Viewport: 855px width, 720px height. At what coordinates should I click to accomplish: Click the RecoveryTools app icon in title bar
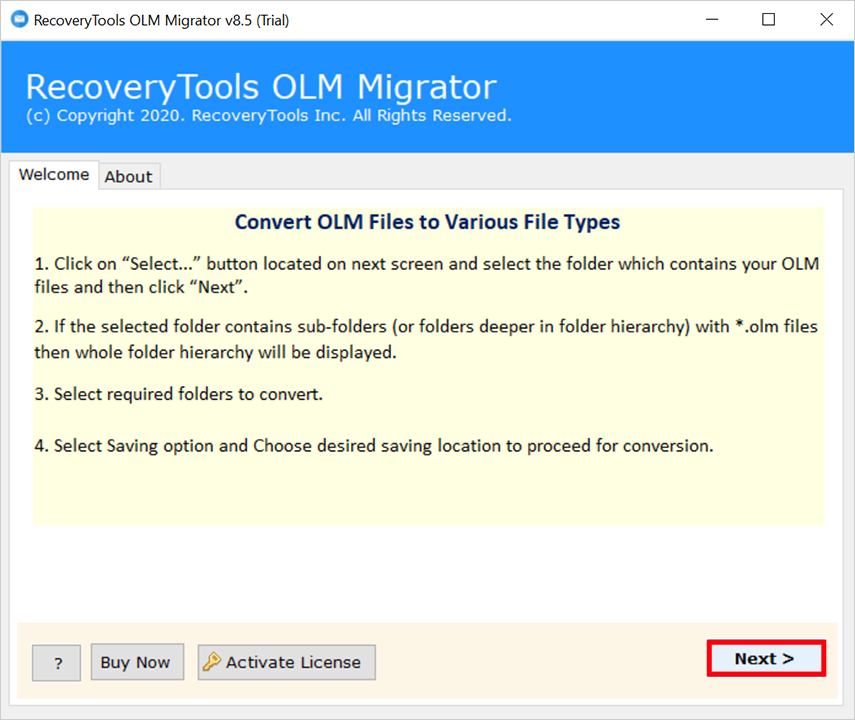tap(18, 19)
